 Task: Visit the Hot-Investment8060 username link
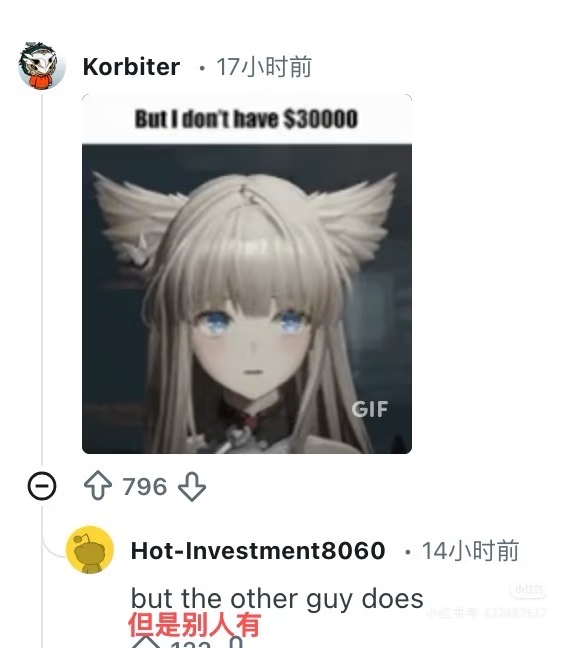click(258, 550)
